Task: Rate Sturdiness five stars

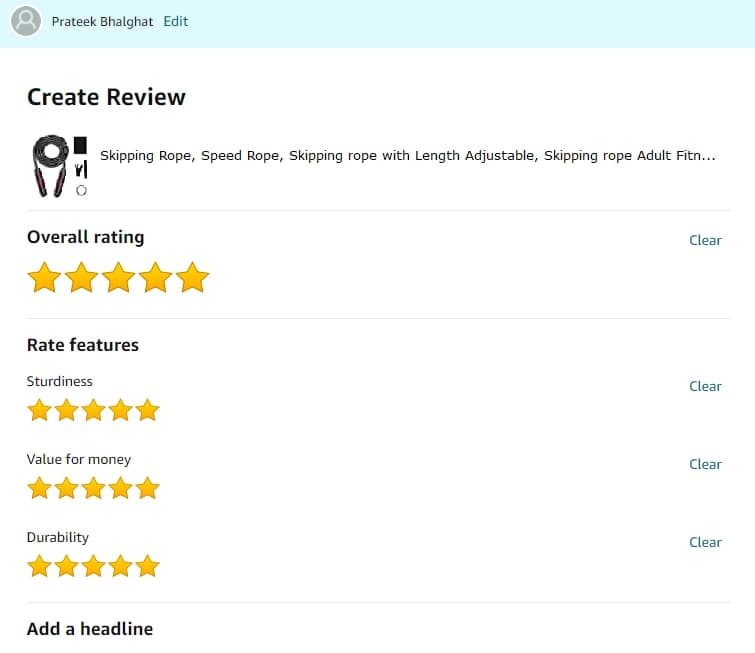Action: click(147, 410)
